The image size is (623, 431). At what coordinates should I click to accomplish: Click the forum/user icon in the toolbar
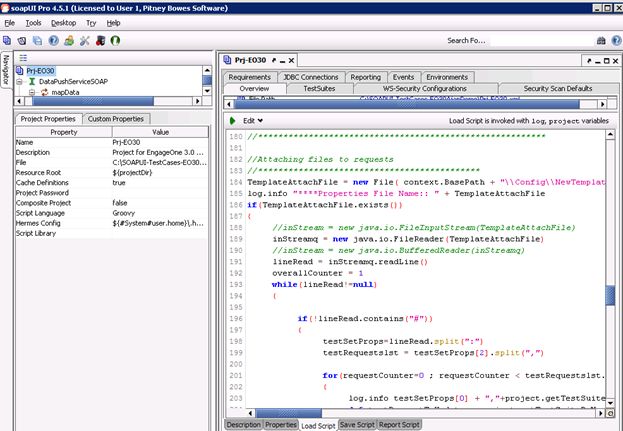pos(69,41)
